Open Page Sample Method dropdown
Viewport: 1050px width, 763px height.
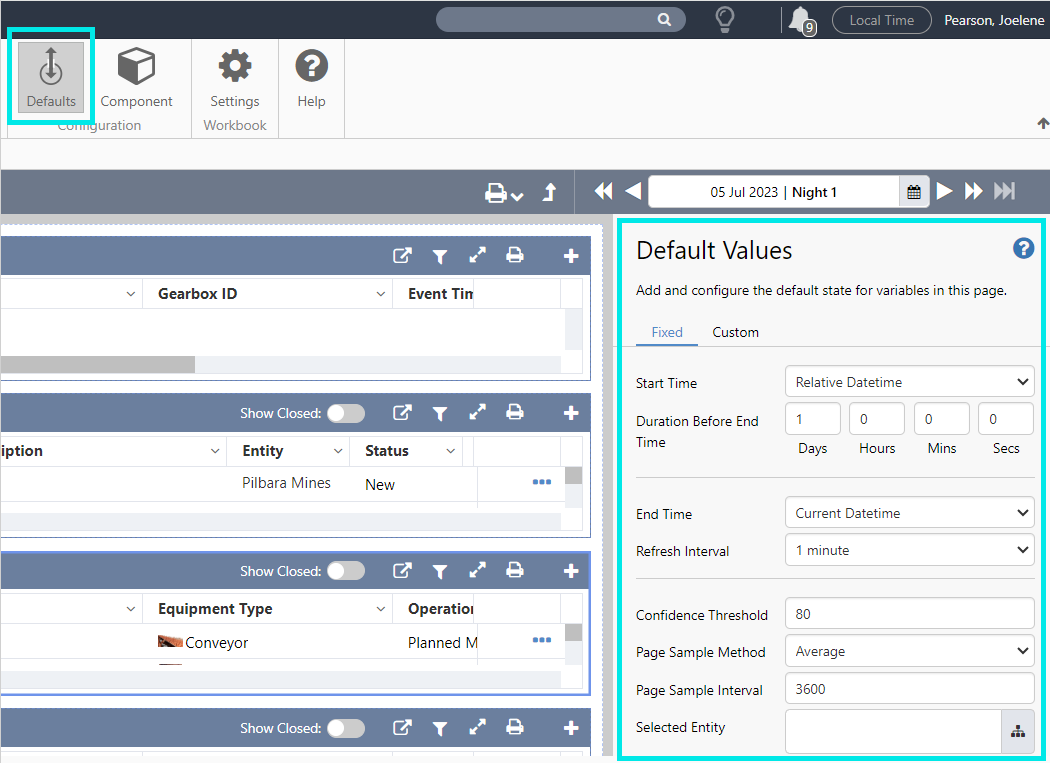[909, 651]
